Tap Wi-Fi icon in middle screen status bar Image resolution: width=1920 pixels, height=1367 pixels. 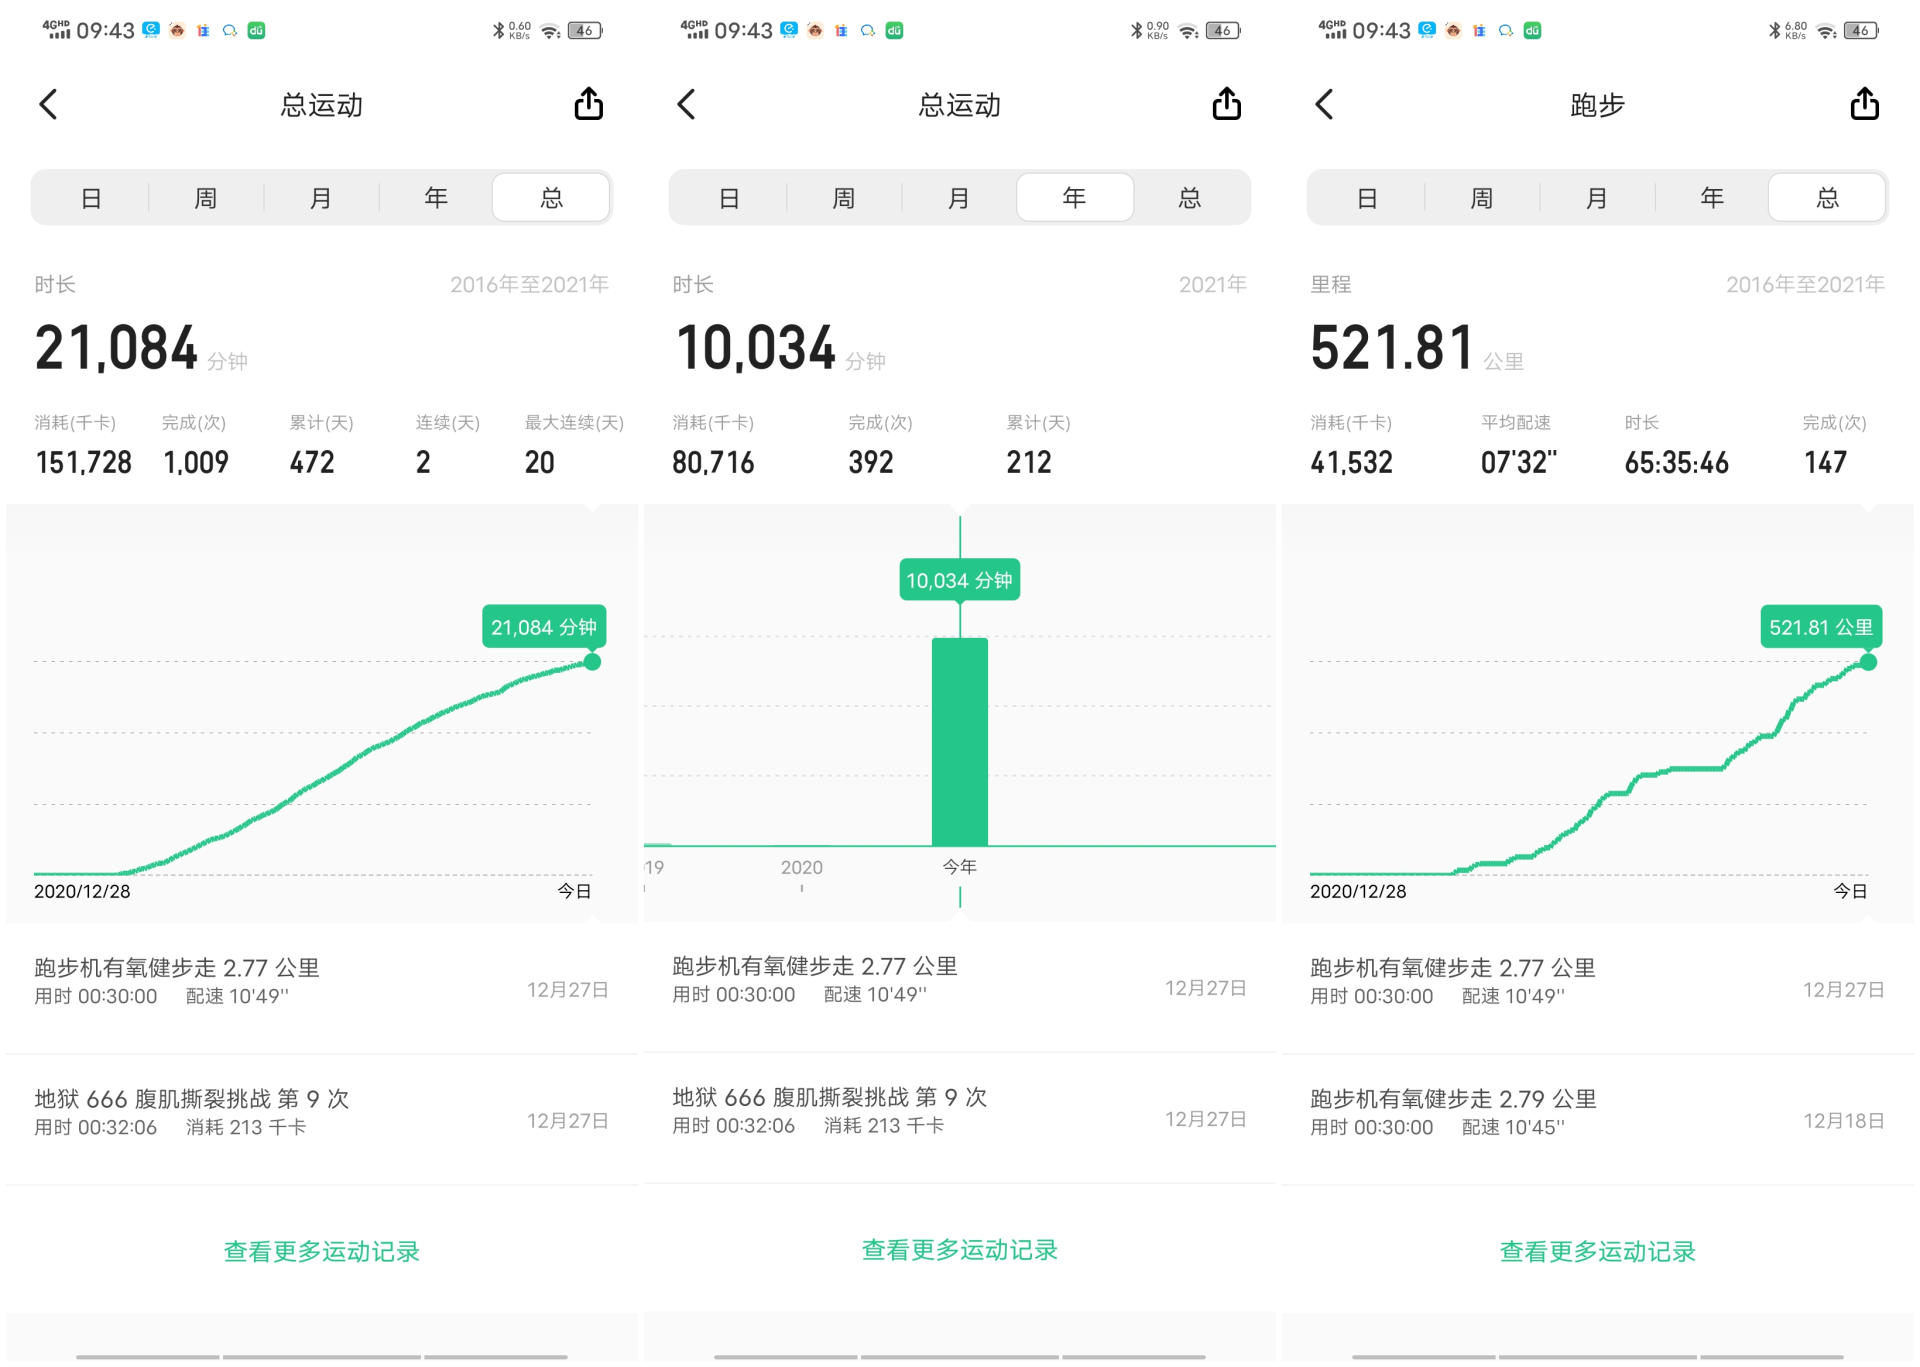(x=1188, y=31)
